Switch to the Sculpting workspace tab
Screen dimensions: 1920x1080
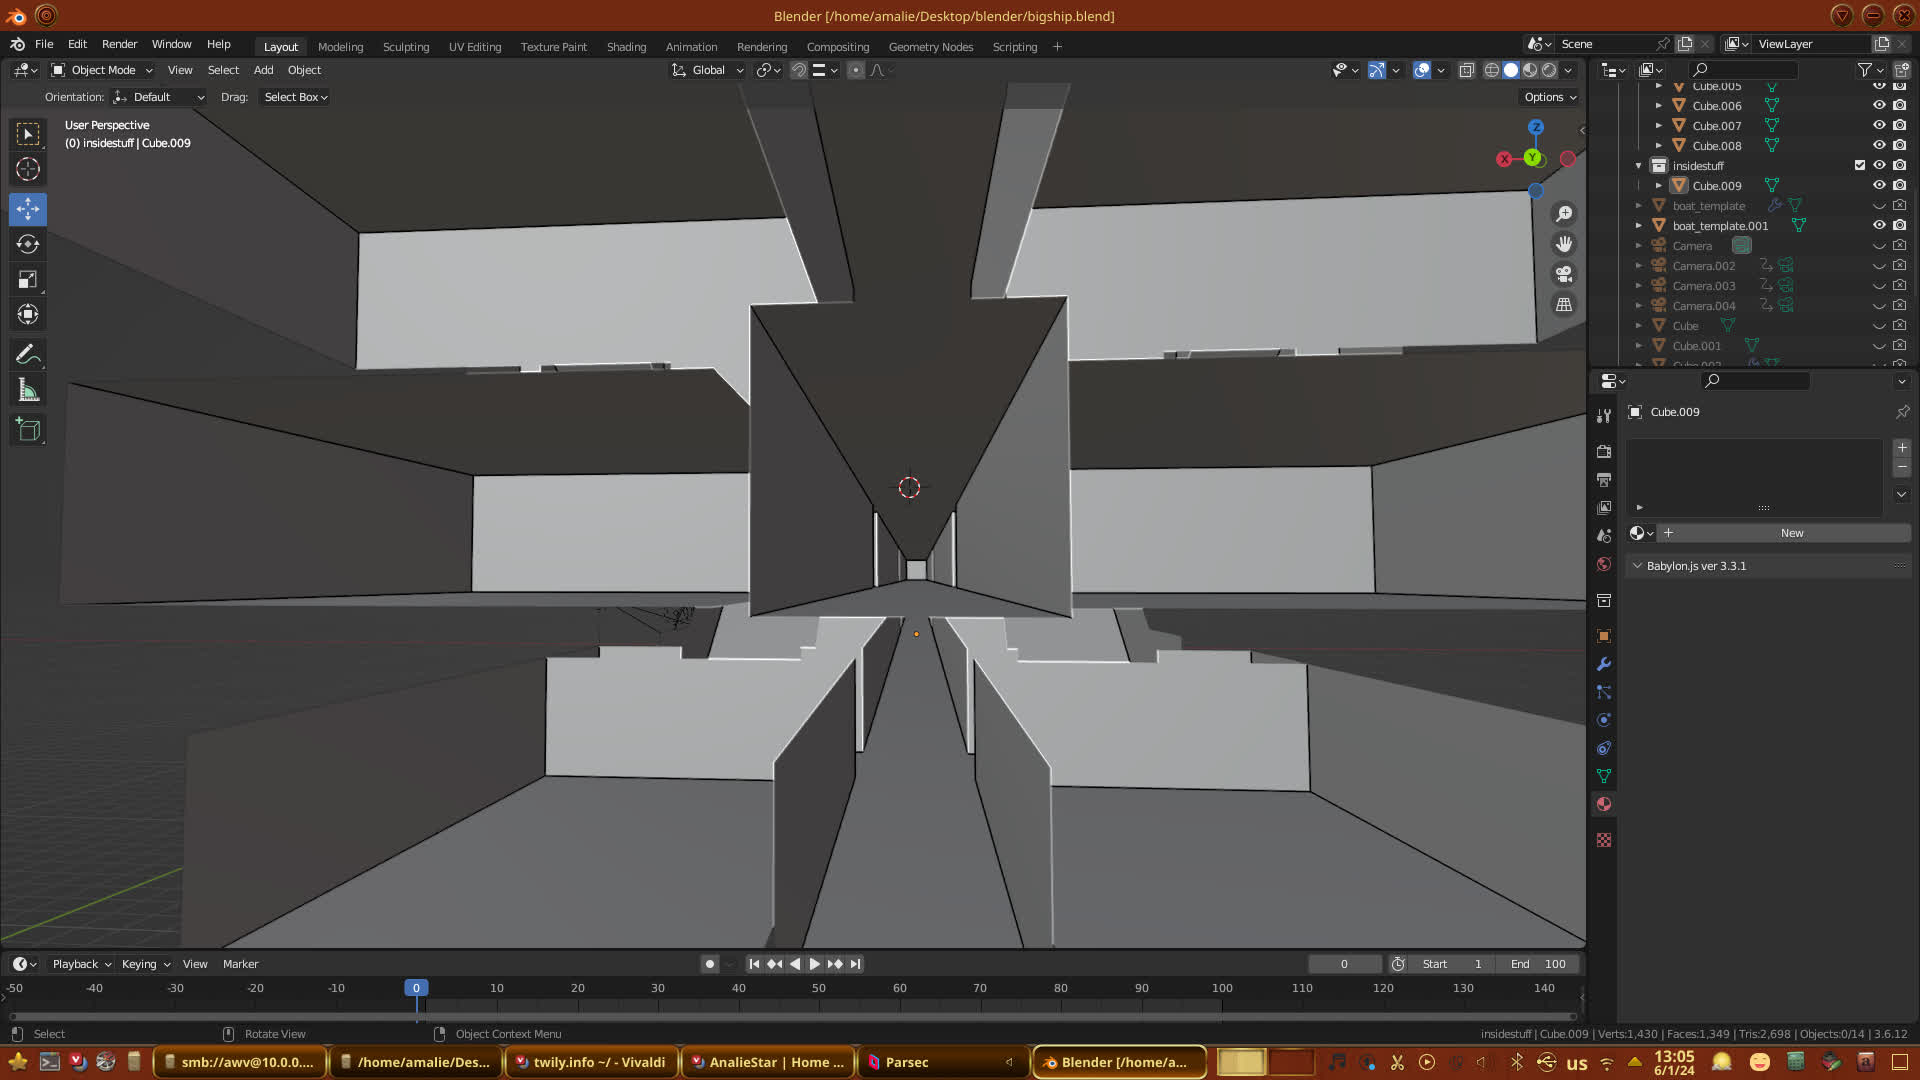pos(405,47)
